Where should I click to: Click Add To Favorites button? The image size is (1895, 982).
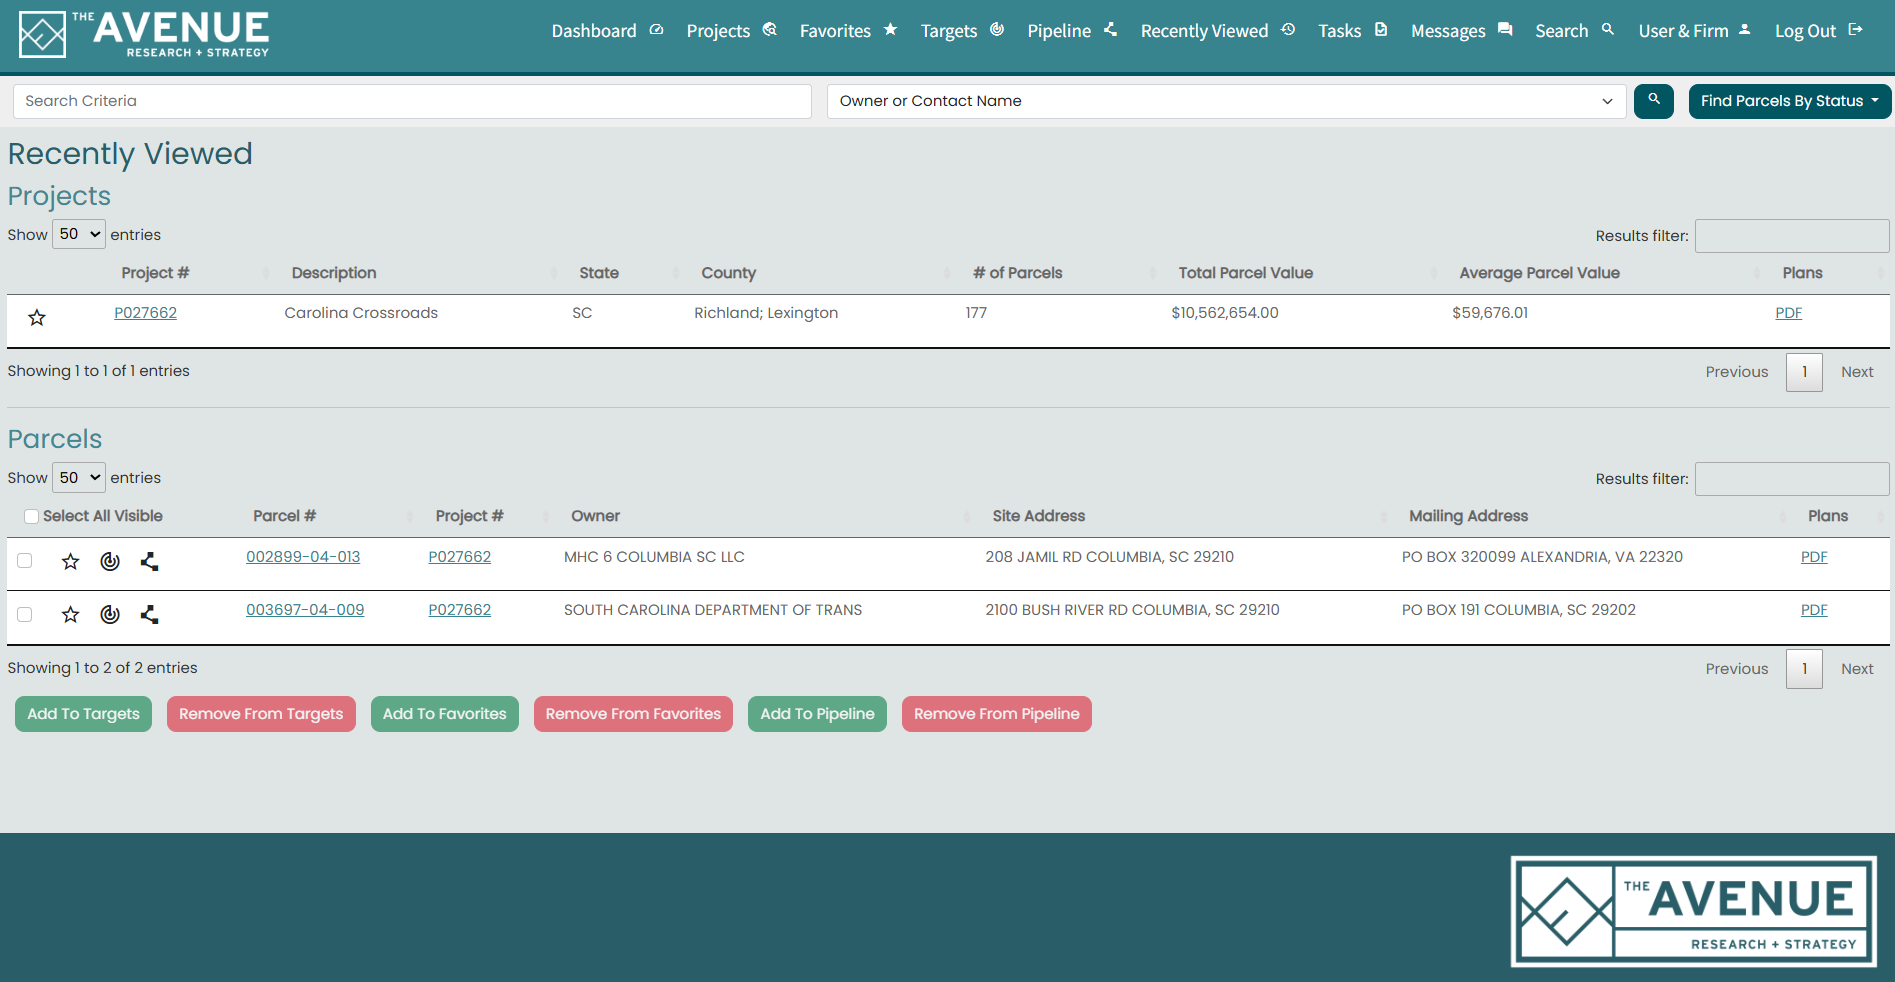(x=445, y=714)
